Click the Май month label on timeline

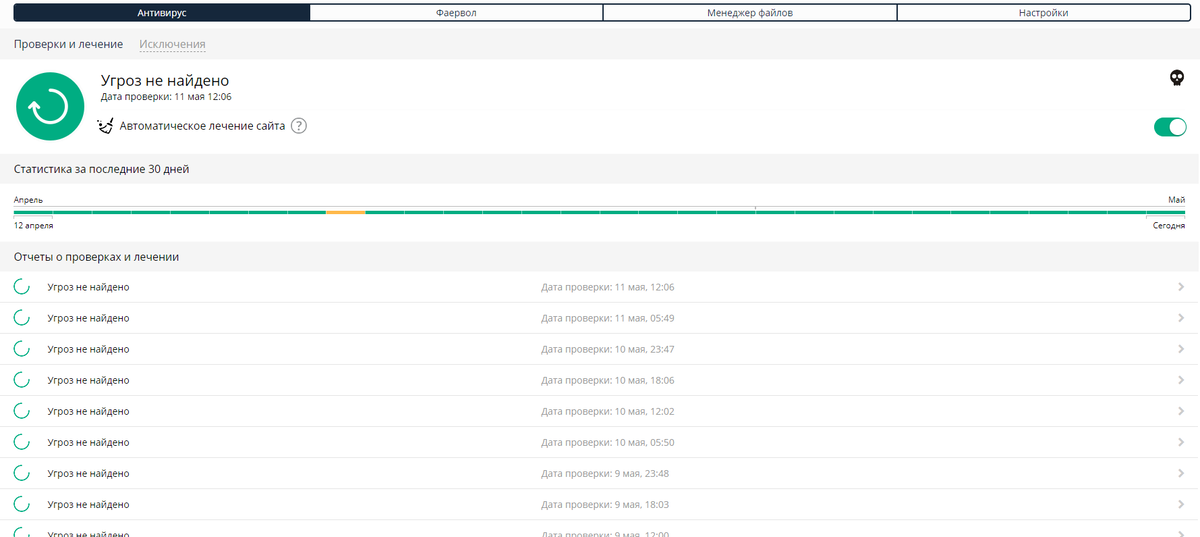click(x=1177, y=200)
